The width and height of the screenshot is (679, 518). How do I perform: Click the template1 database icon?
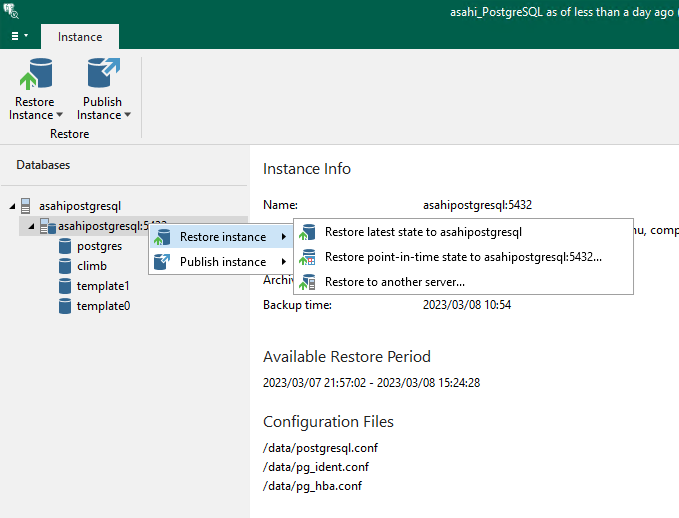(65, 286)
